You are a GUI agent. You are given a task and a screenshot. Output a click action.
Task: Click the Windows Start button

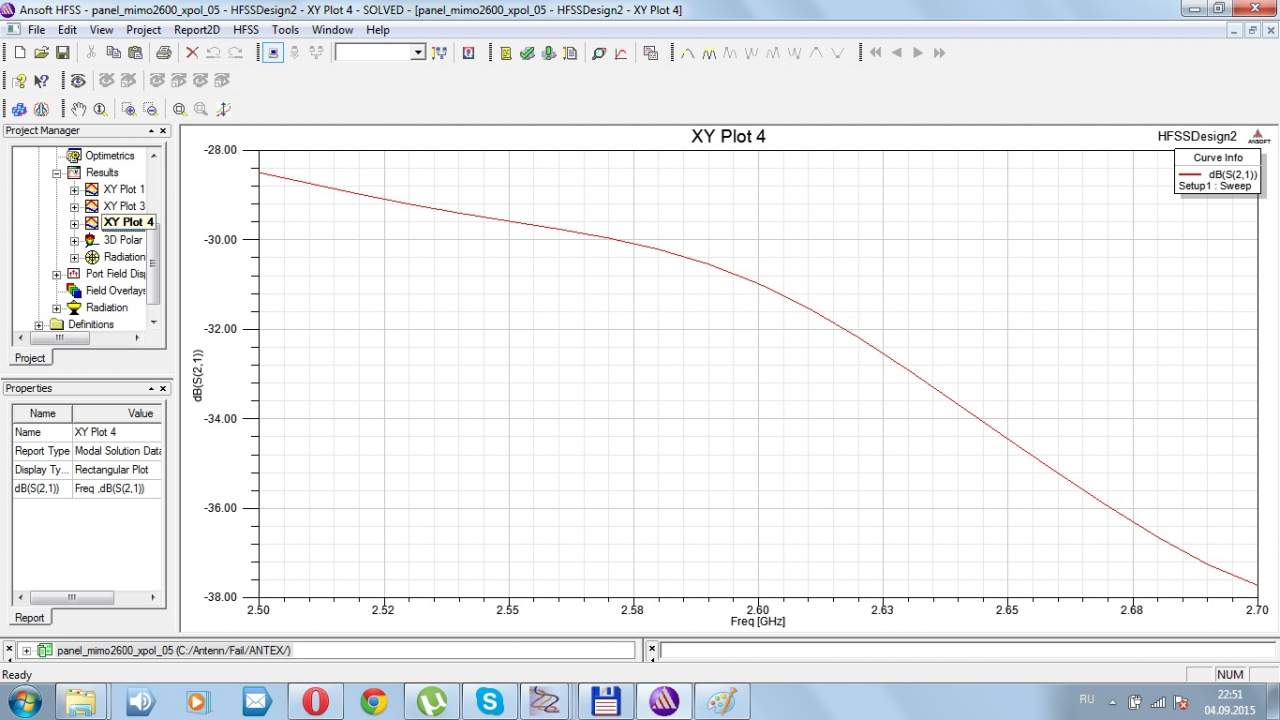[x=24, y=701]
